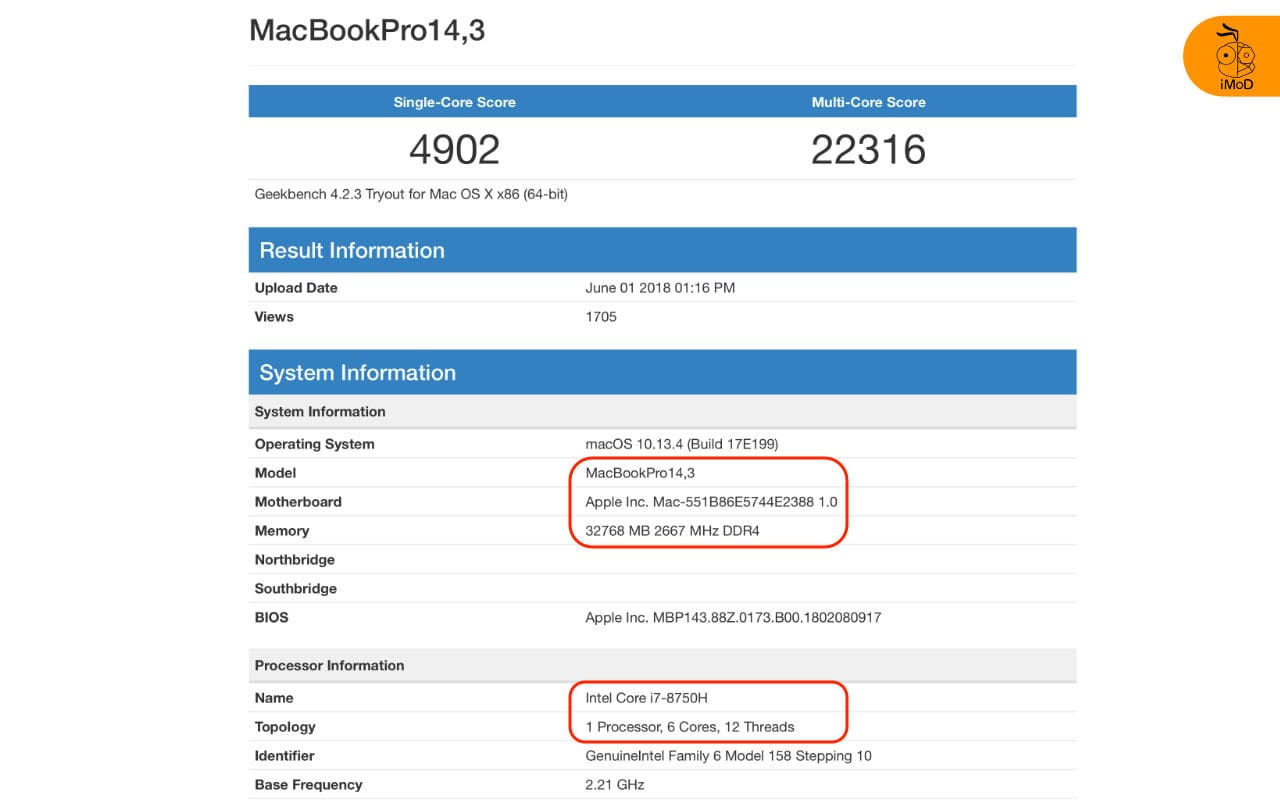
Task: Click the Processor Information subsection header
Action: click(x=329, y=665)
